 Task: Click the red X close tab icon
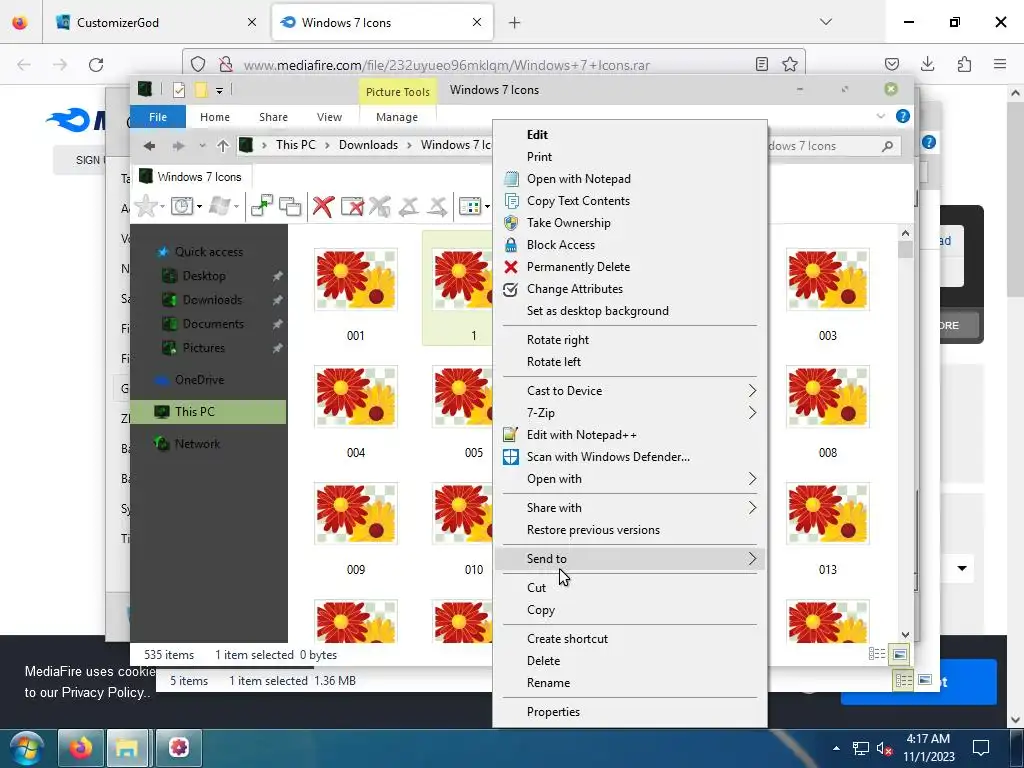323,206
